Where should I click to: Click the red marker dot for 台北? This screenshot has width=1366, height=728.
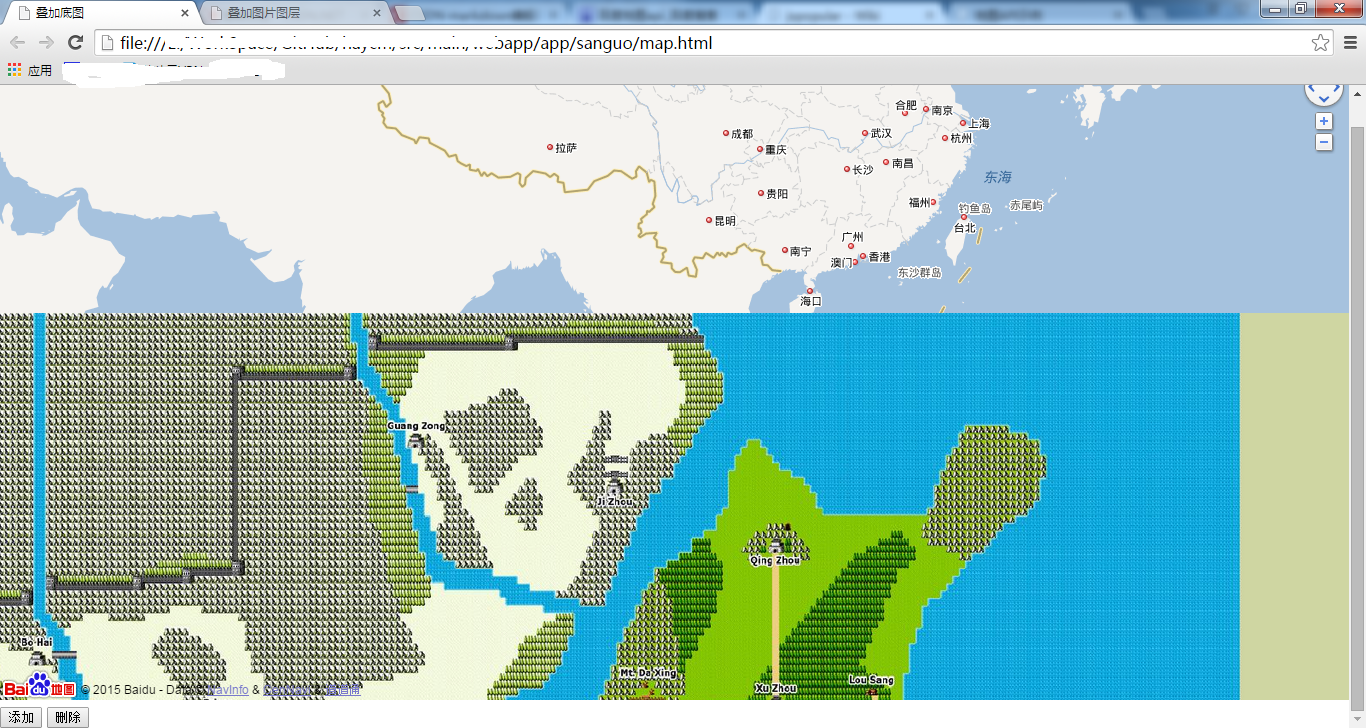(964, 217)
